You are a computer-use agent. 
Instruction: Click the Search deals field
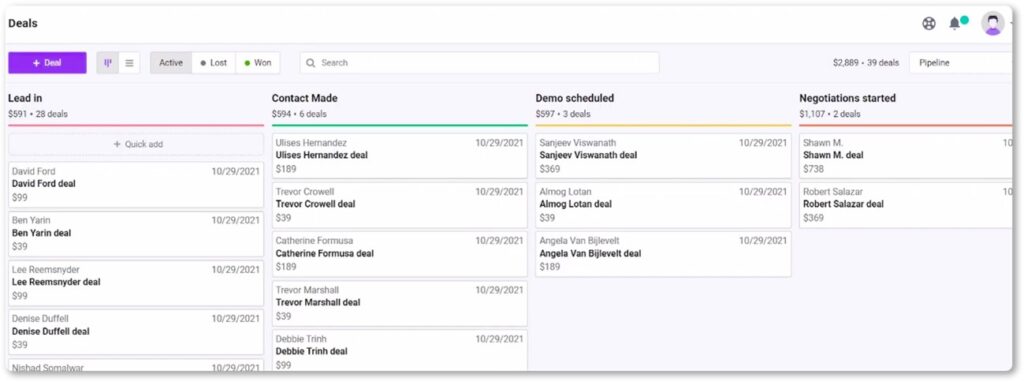(x=479, y=63)
